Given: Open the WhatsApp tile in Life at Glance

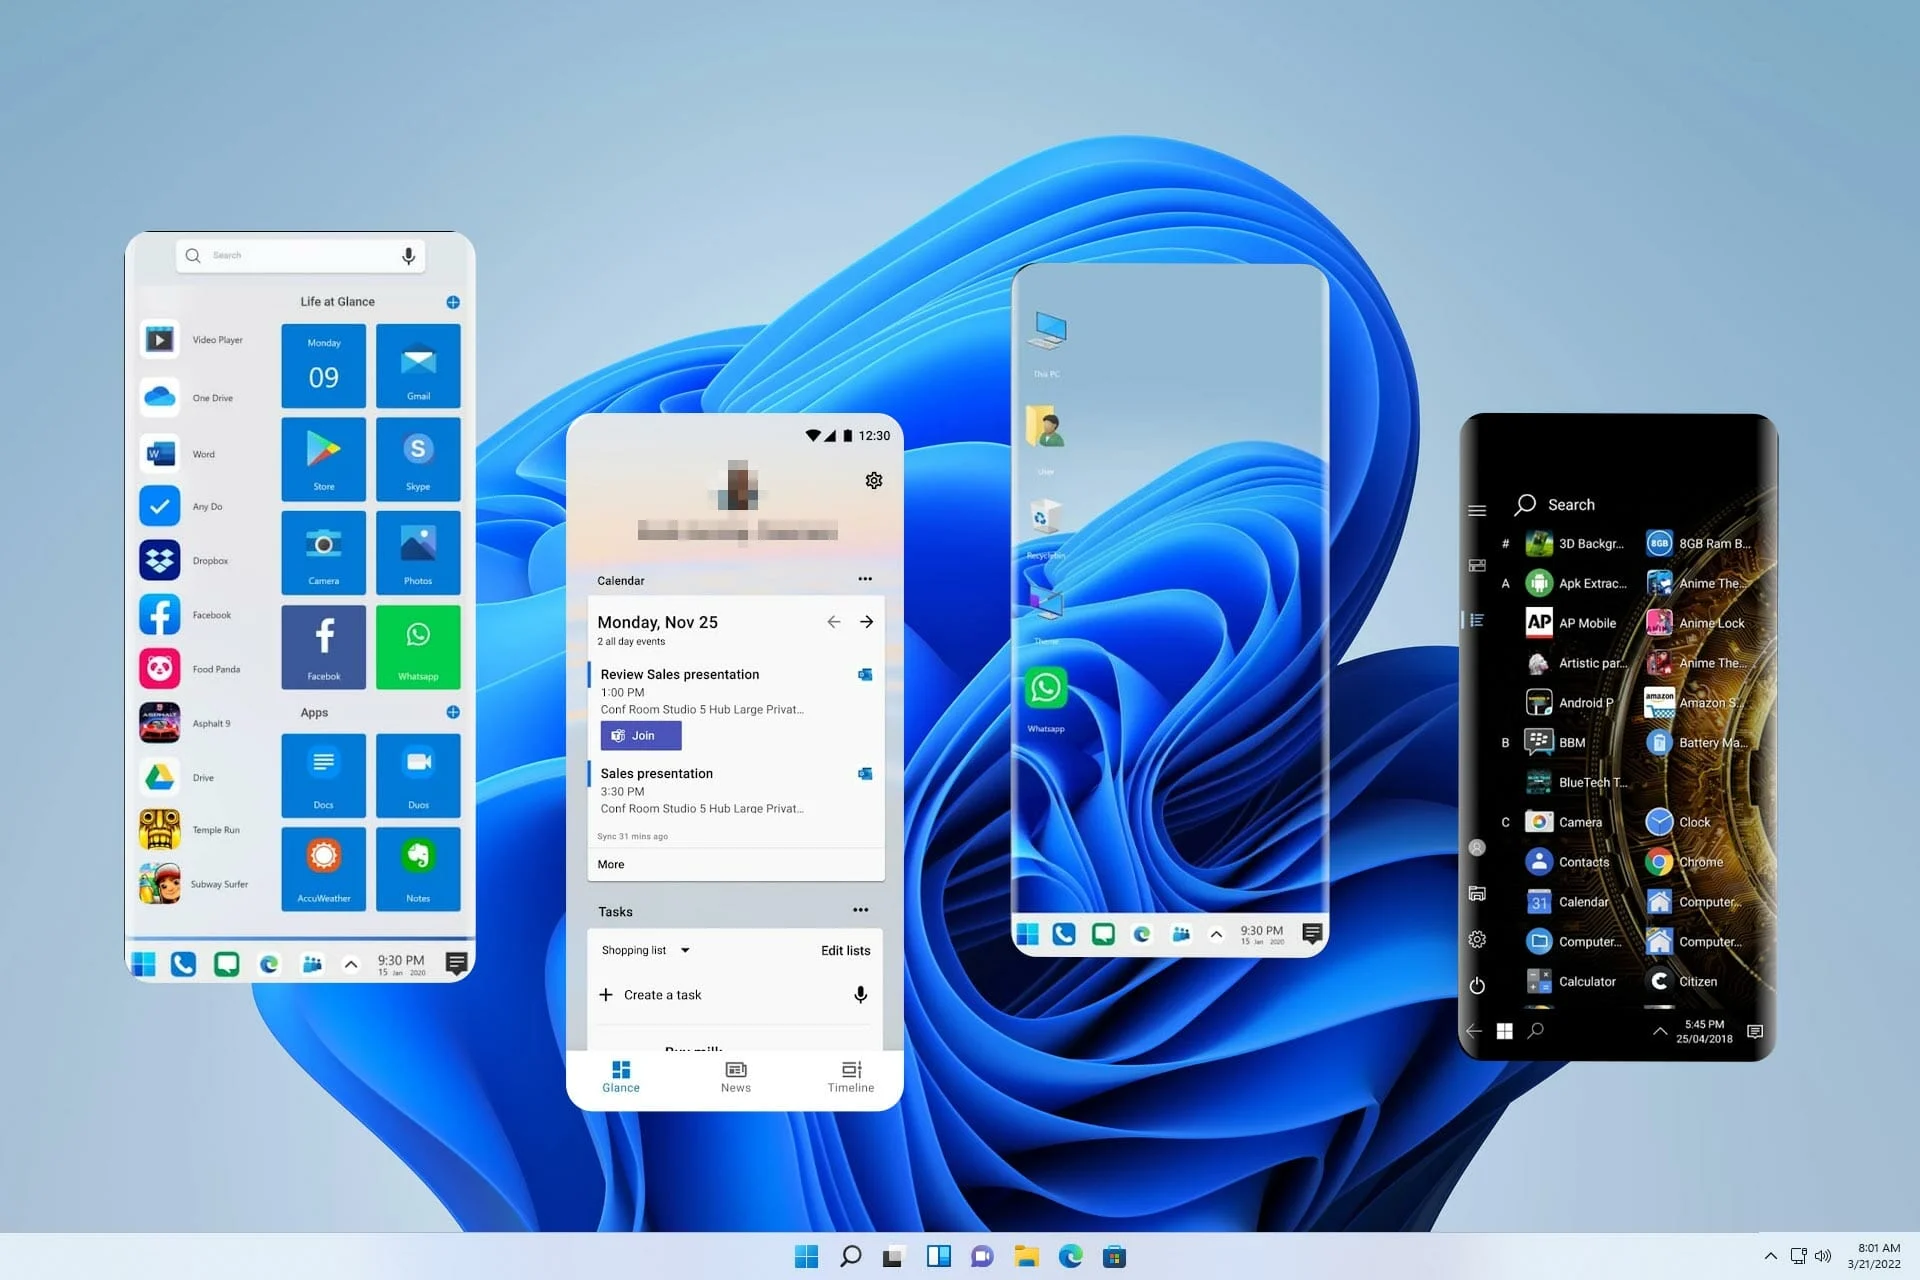Looking at the screenshot, I should coord(417,646).
